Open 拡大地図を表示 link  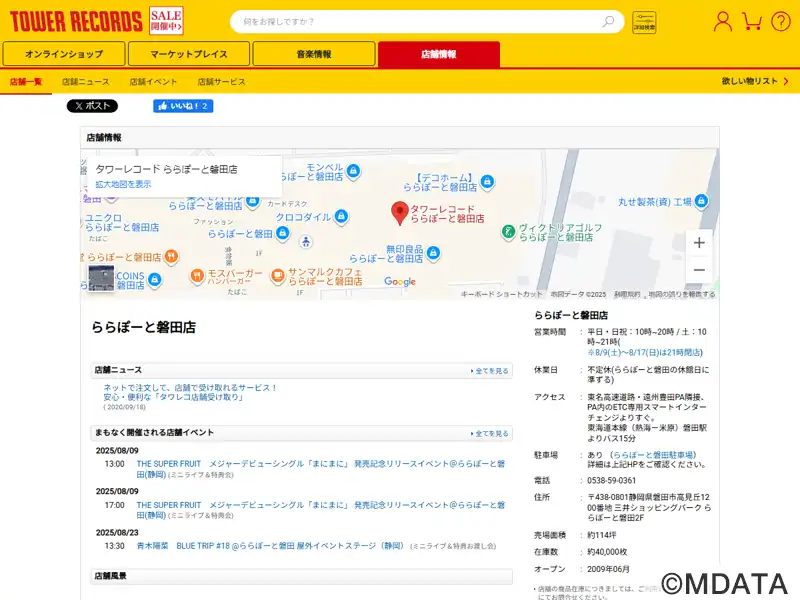click(x=123, y=184)
